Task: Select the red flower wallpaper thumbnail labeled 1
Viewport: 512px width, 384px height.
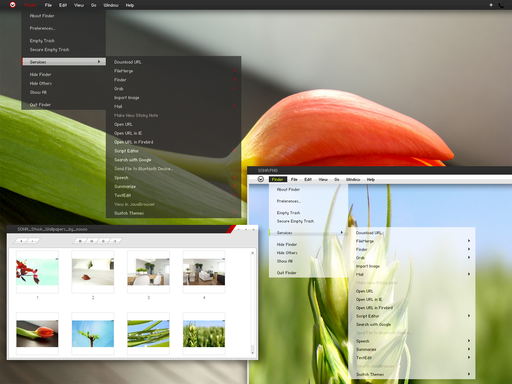Action: point(37,272)
